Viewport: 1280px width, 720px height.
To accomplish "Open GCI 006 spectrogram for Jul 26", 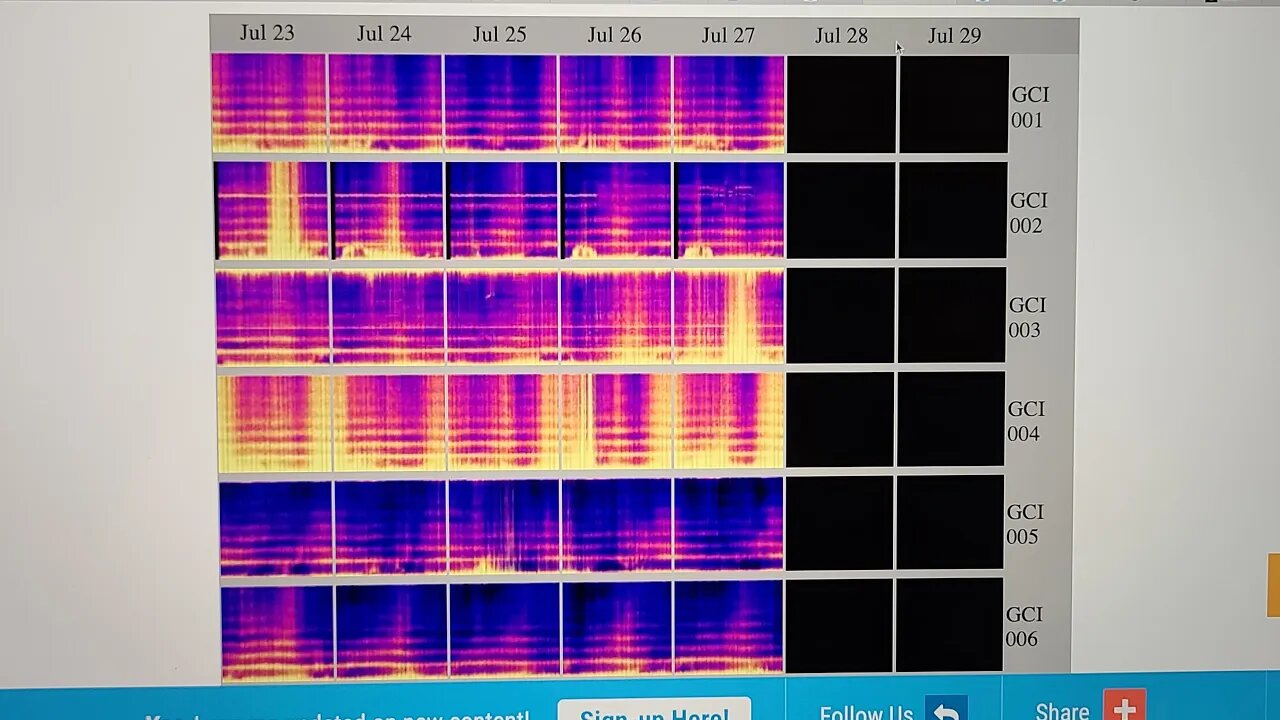I will [x=618, y=629].
